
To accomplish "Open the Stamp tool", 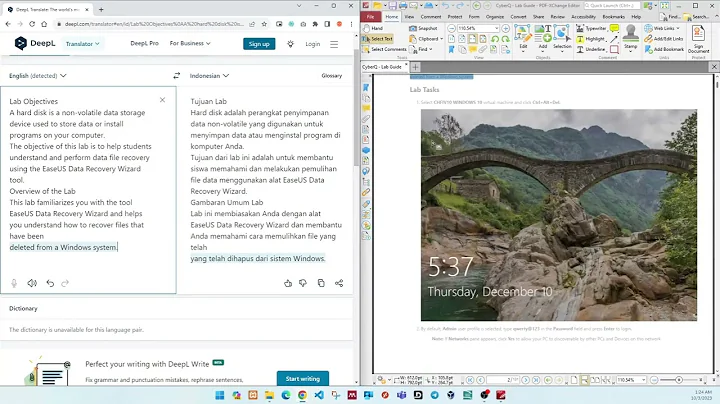I will pyautogui.click(x=630, y=38).
